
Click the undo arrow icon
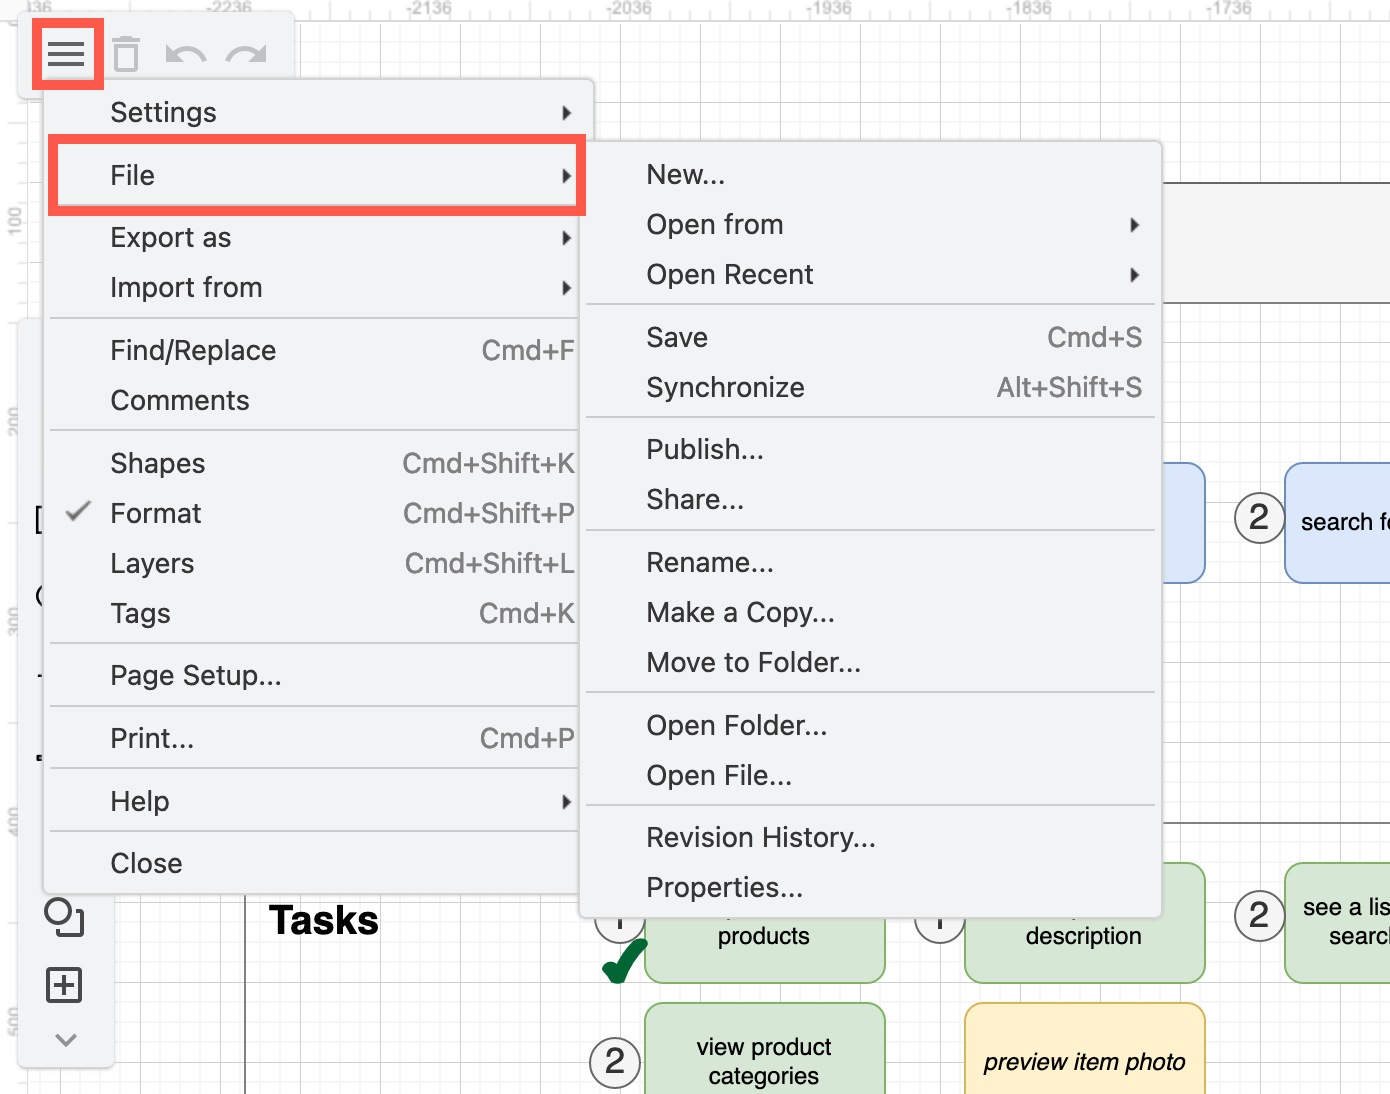[184, 54]
